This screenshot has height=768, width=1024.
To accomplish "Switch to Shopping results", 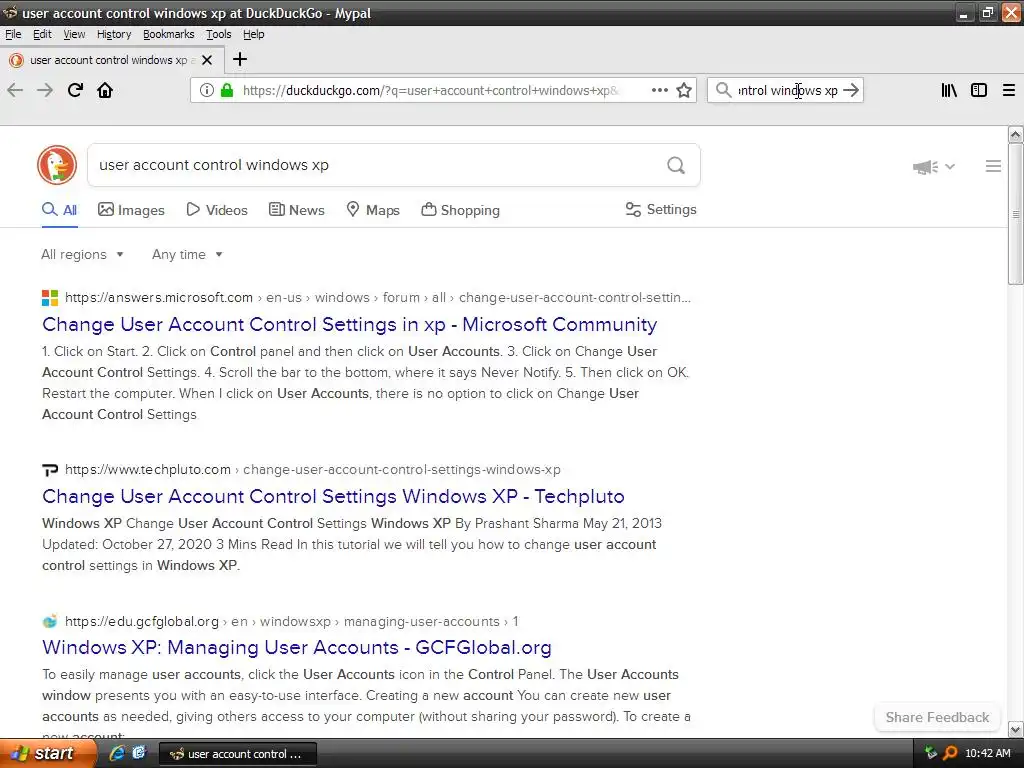I will (460, 210).
